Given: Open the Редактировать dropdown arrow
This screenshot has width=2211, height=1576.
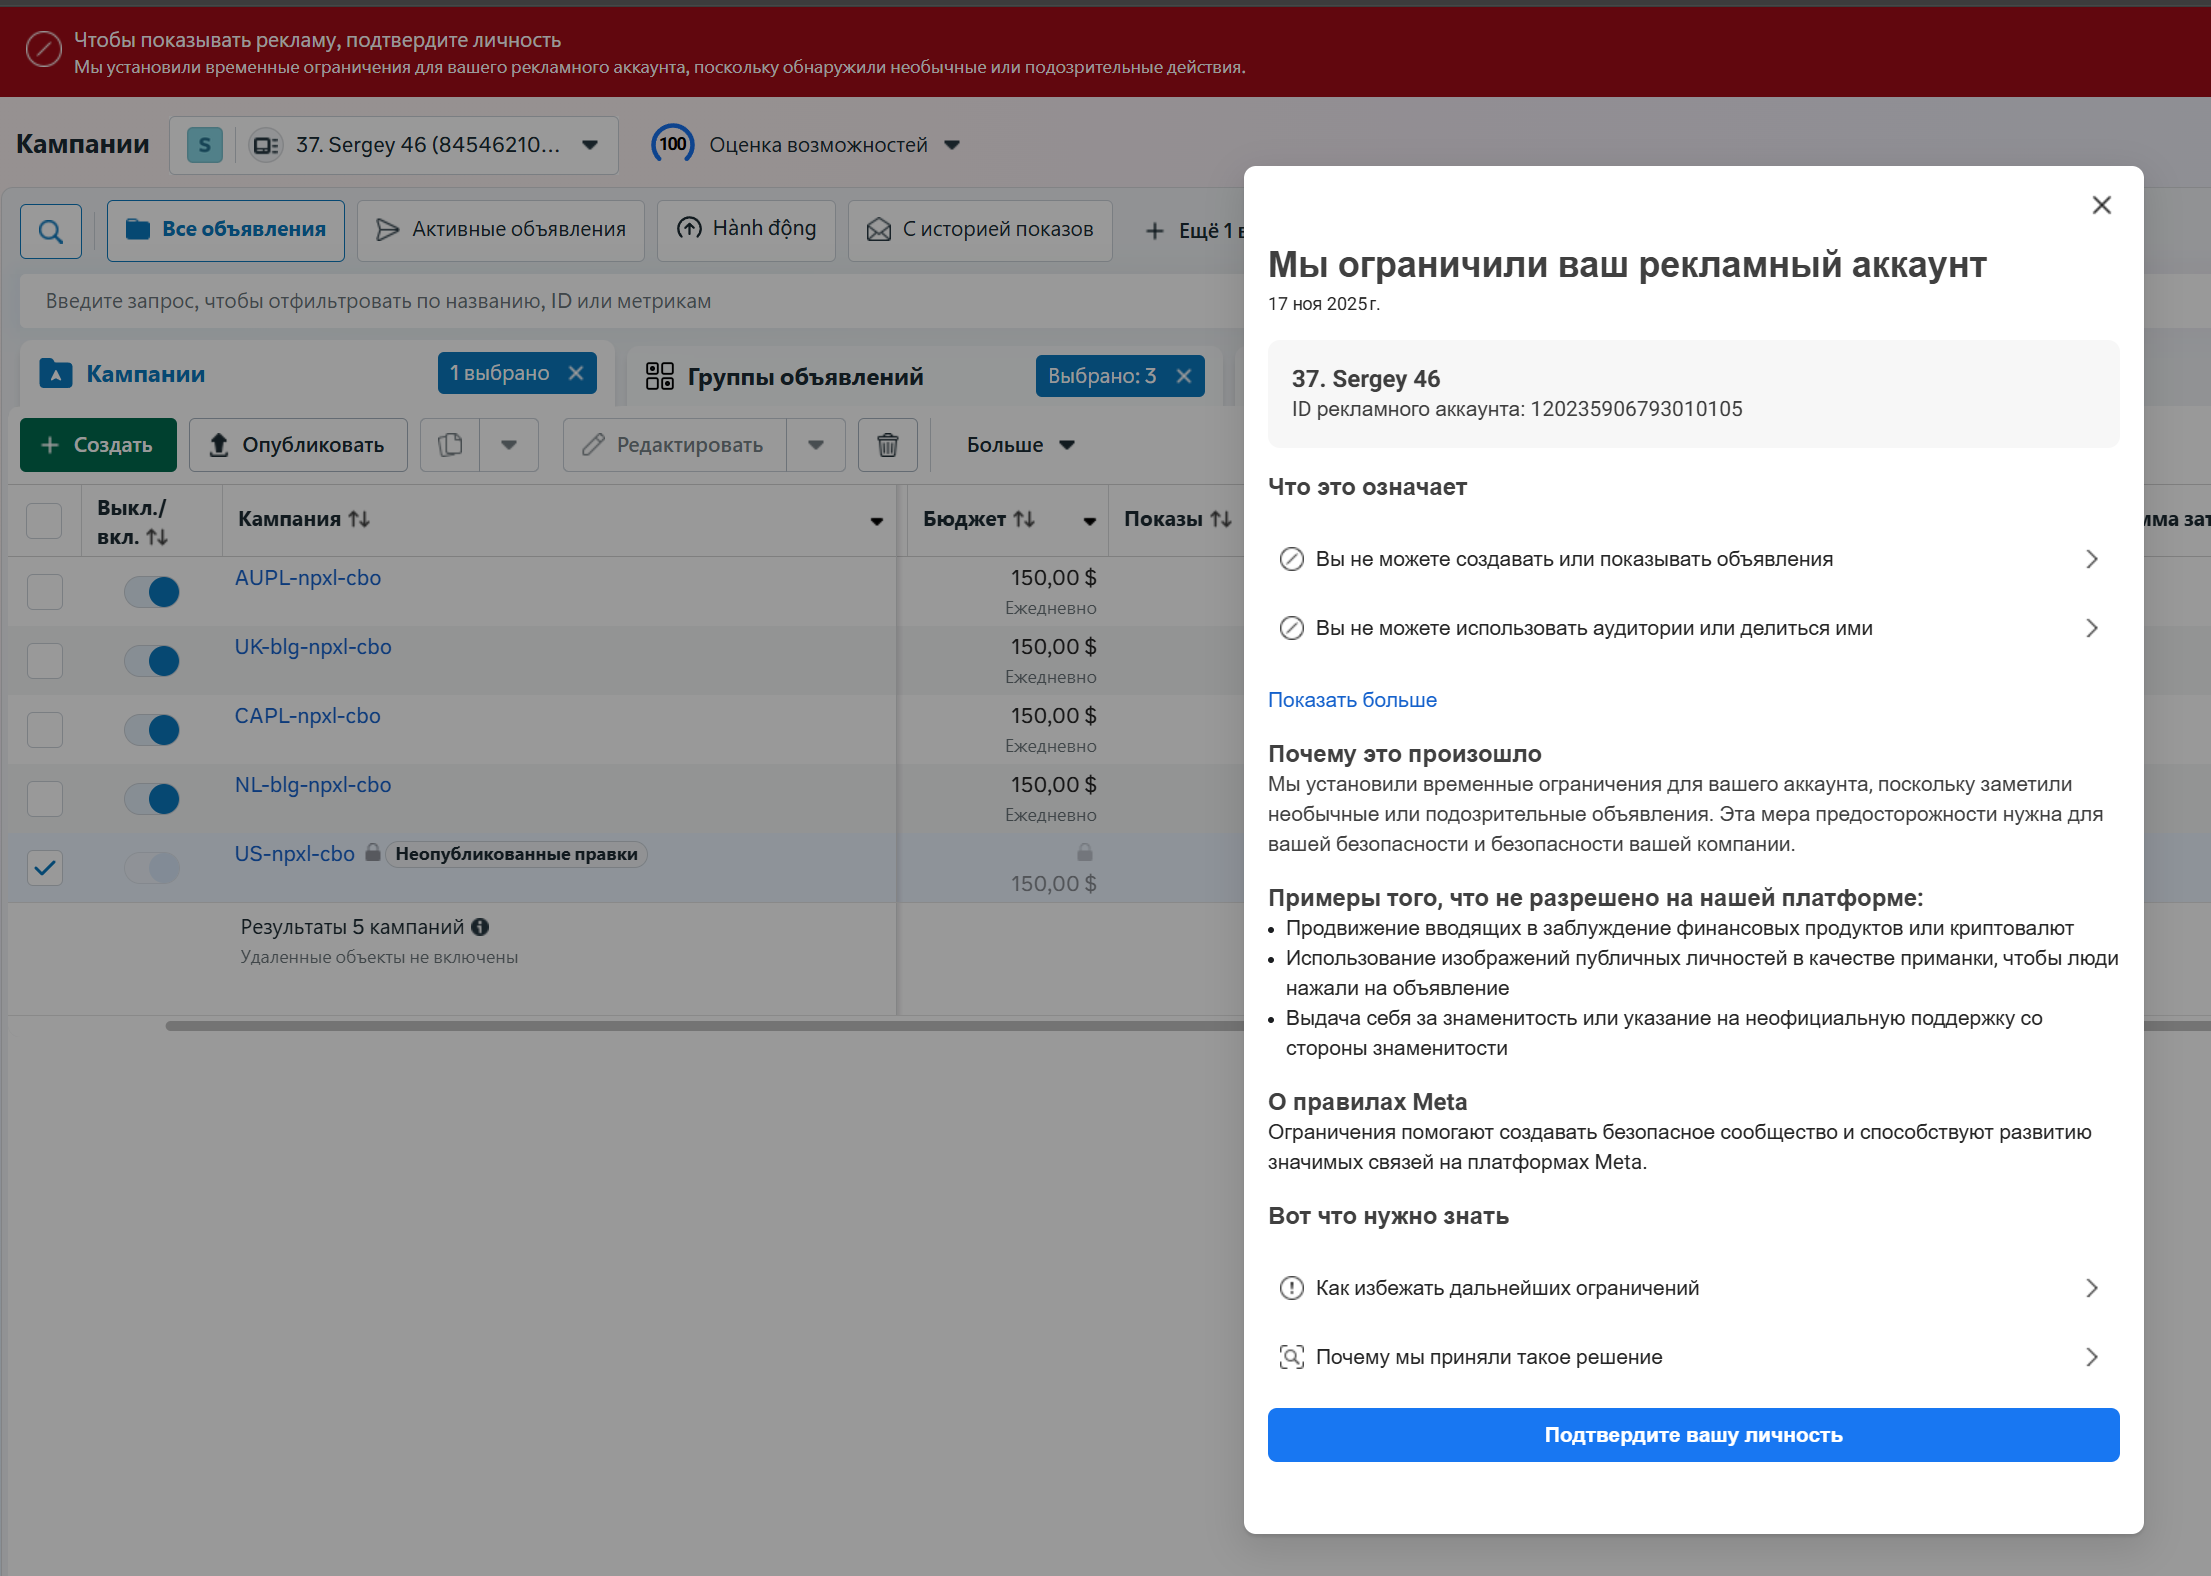Looking at the screenshot, I should coord(816,445).
